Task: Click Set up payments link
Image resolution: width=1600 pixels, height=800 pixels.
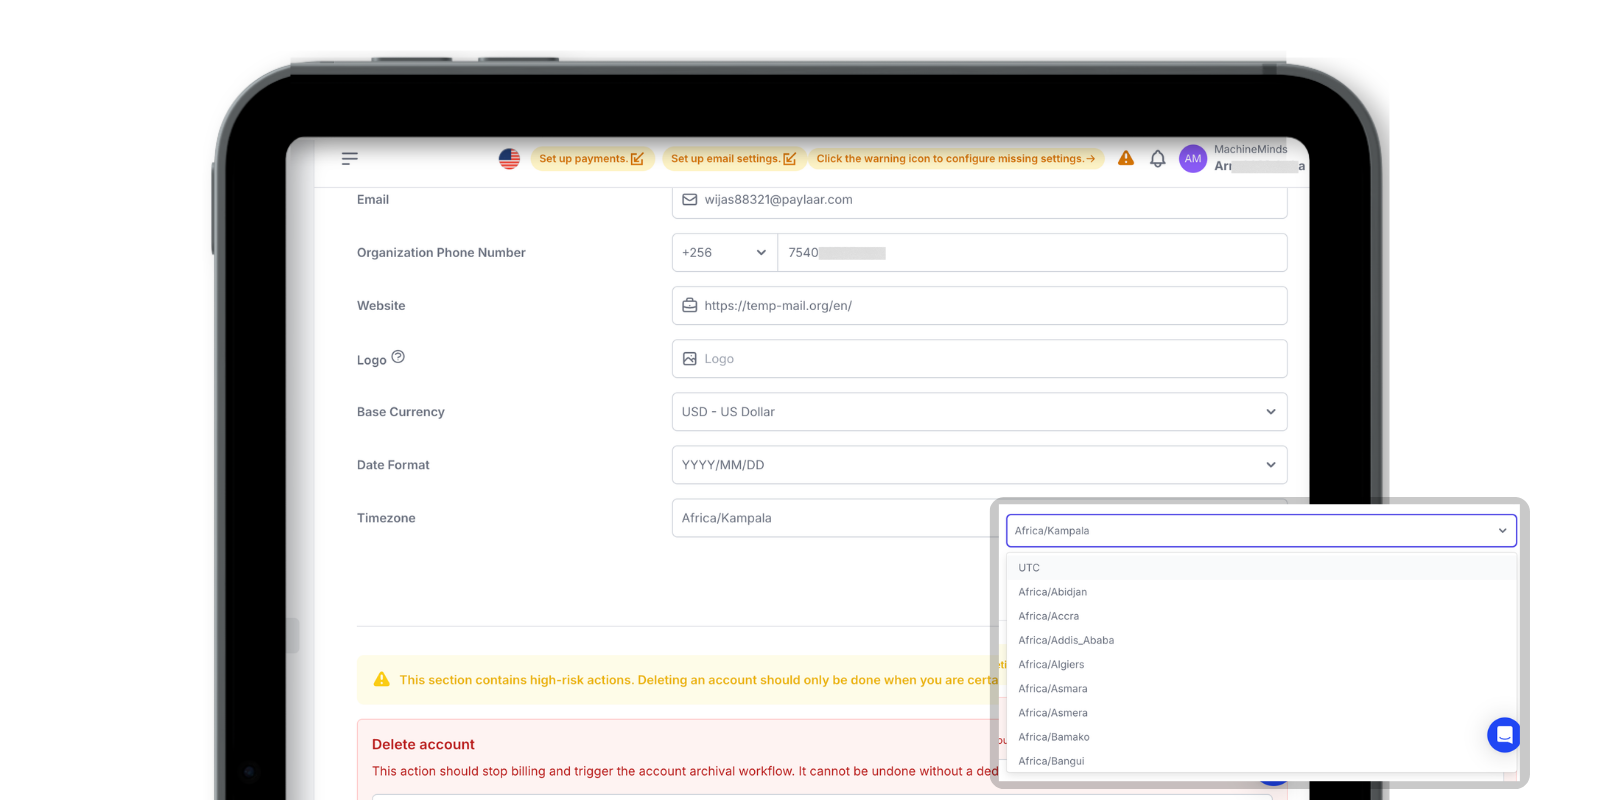Action: [x=591, y=159]
